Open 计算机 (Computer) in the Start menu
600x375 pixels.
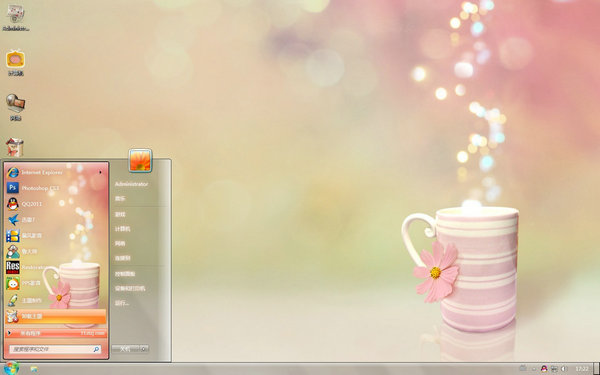pyautogui.click(x=122, y=229)
